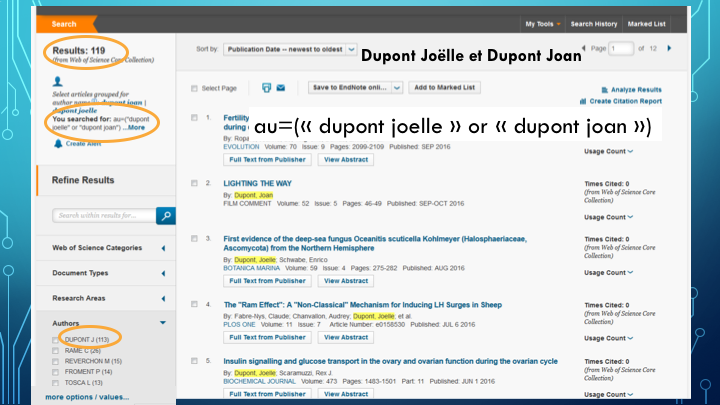Open Marked List
This screenshot has width=720, height=405.
(647, 24)
